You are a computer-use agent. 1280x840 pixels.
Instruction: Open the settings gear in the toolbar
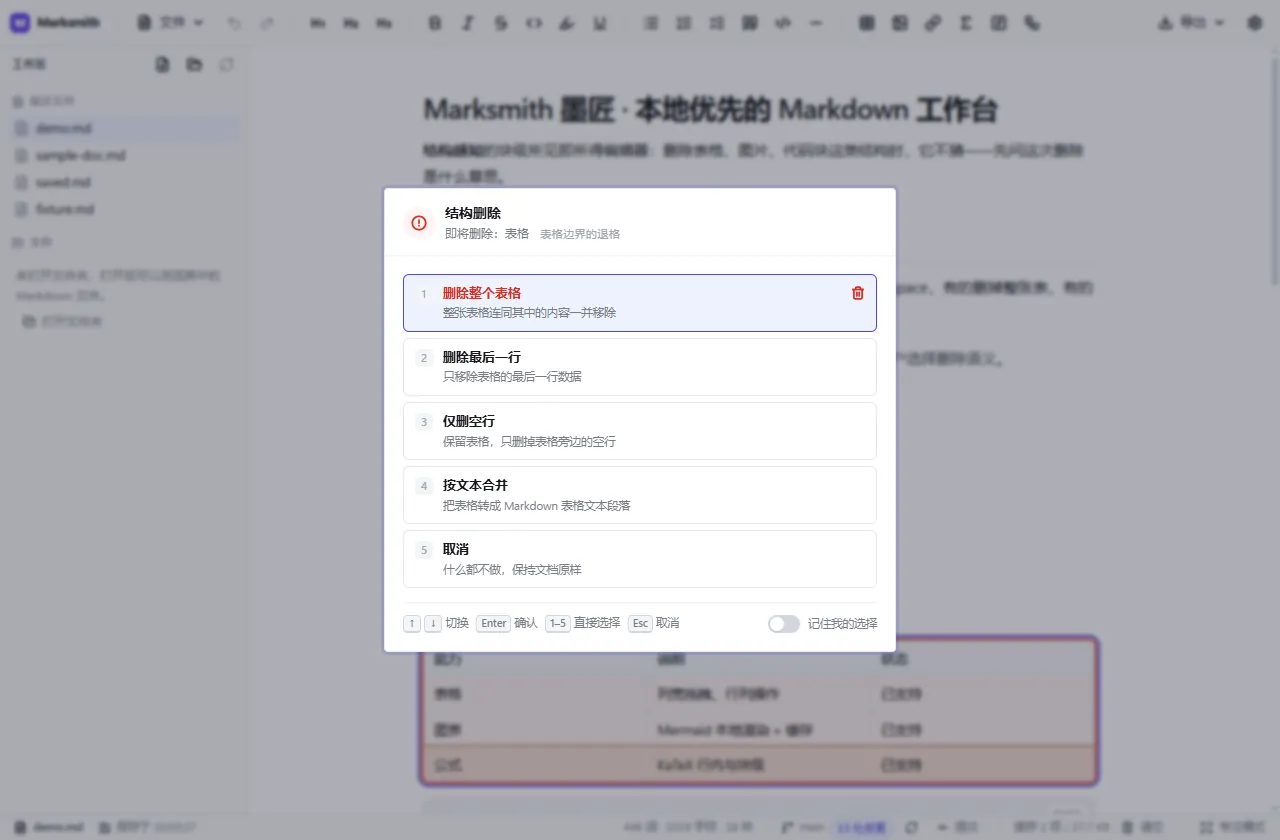[x=1254, y=22]
